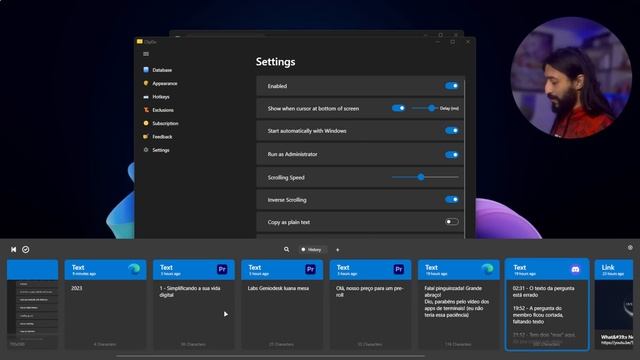Open the Feedback section in sidebar
This screenshot has height=360, width=640.
[158, 137]
